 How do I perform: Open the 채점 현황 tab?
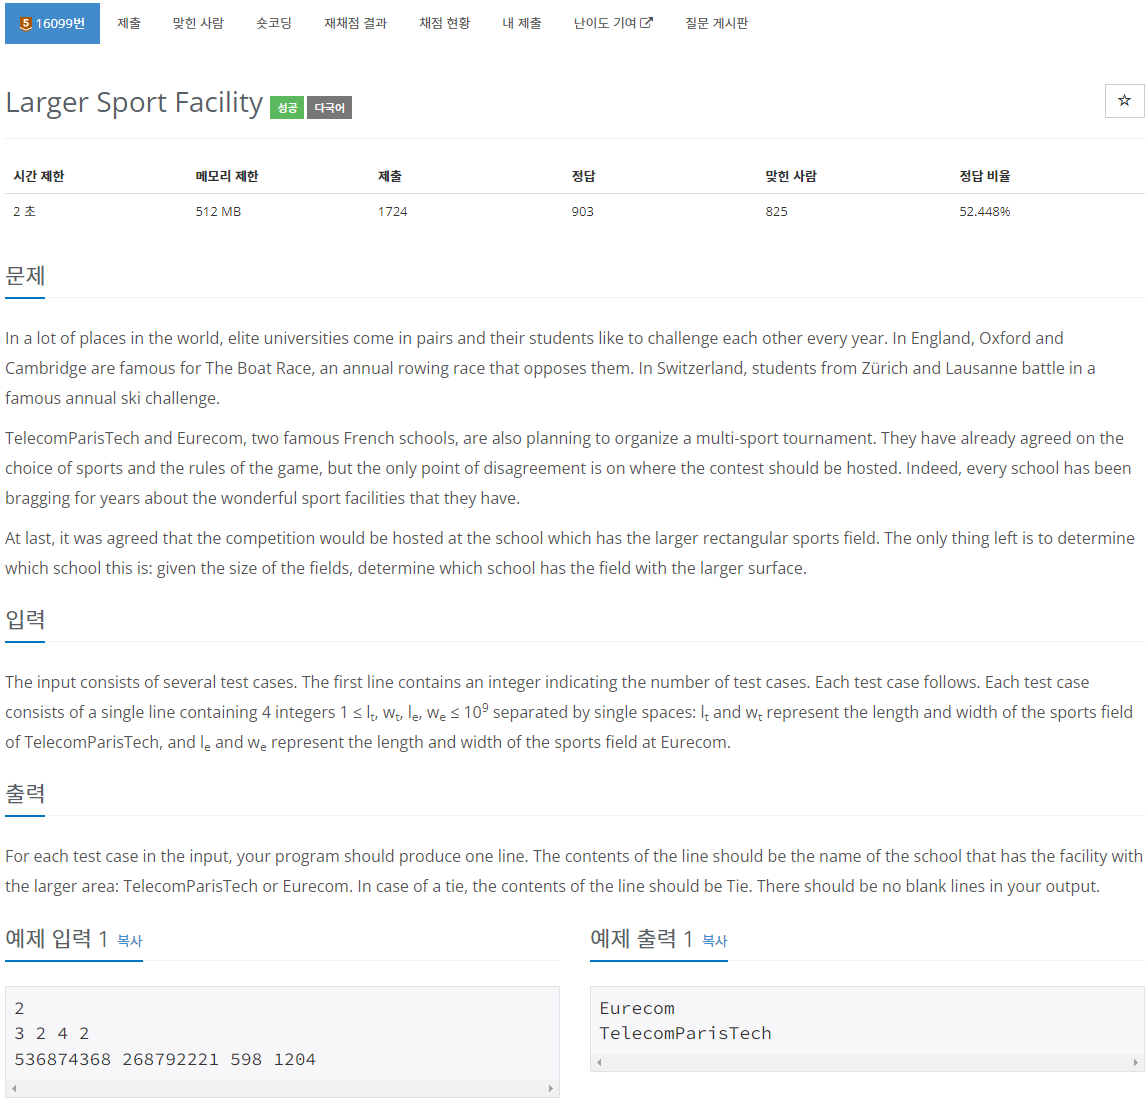[445, 23]
